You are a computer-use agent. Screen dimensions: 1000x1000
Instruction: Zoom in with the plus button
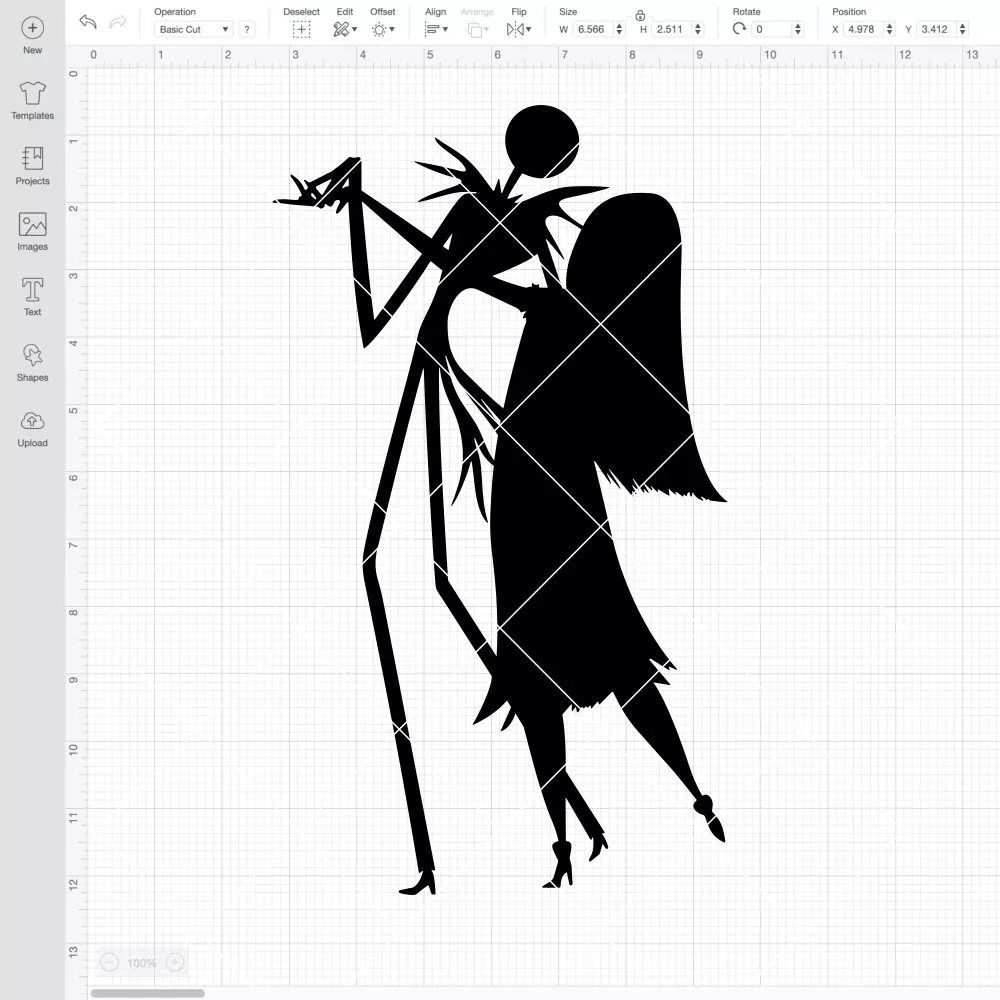(175, 962)
